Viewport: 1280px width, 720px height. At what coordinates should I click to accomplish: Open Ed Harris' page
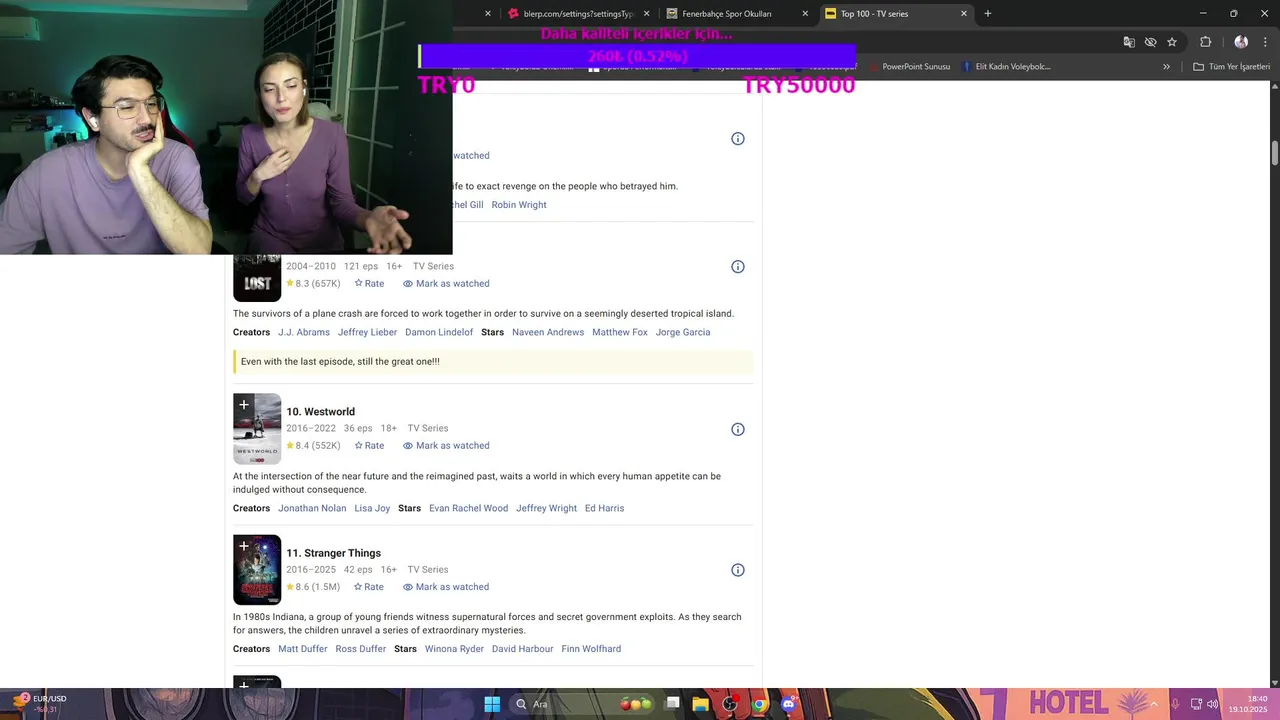point(604,508)
